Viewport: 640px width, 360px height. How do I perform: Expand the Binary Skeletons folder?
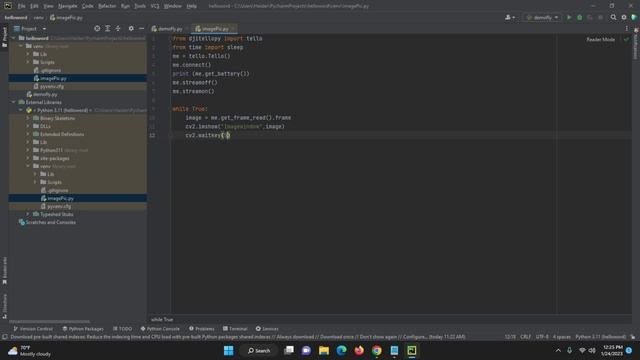coord(28,118)
